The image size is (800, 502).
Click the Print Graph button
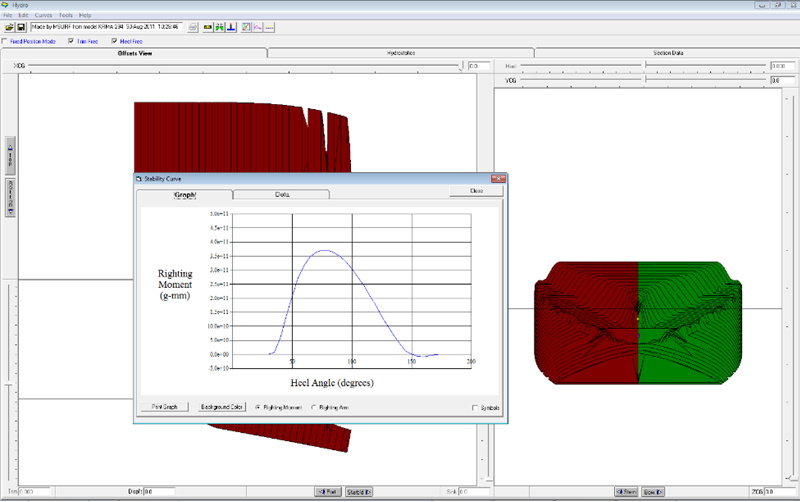point(164,407)
